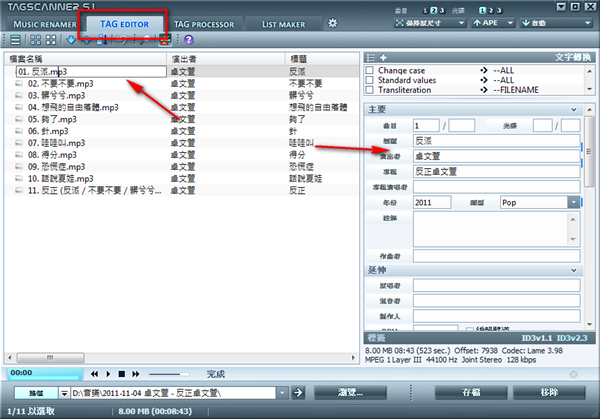Click the settings gear icon beside List Maker
Screen dimensions: 600x419
(332, 22)
